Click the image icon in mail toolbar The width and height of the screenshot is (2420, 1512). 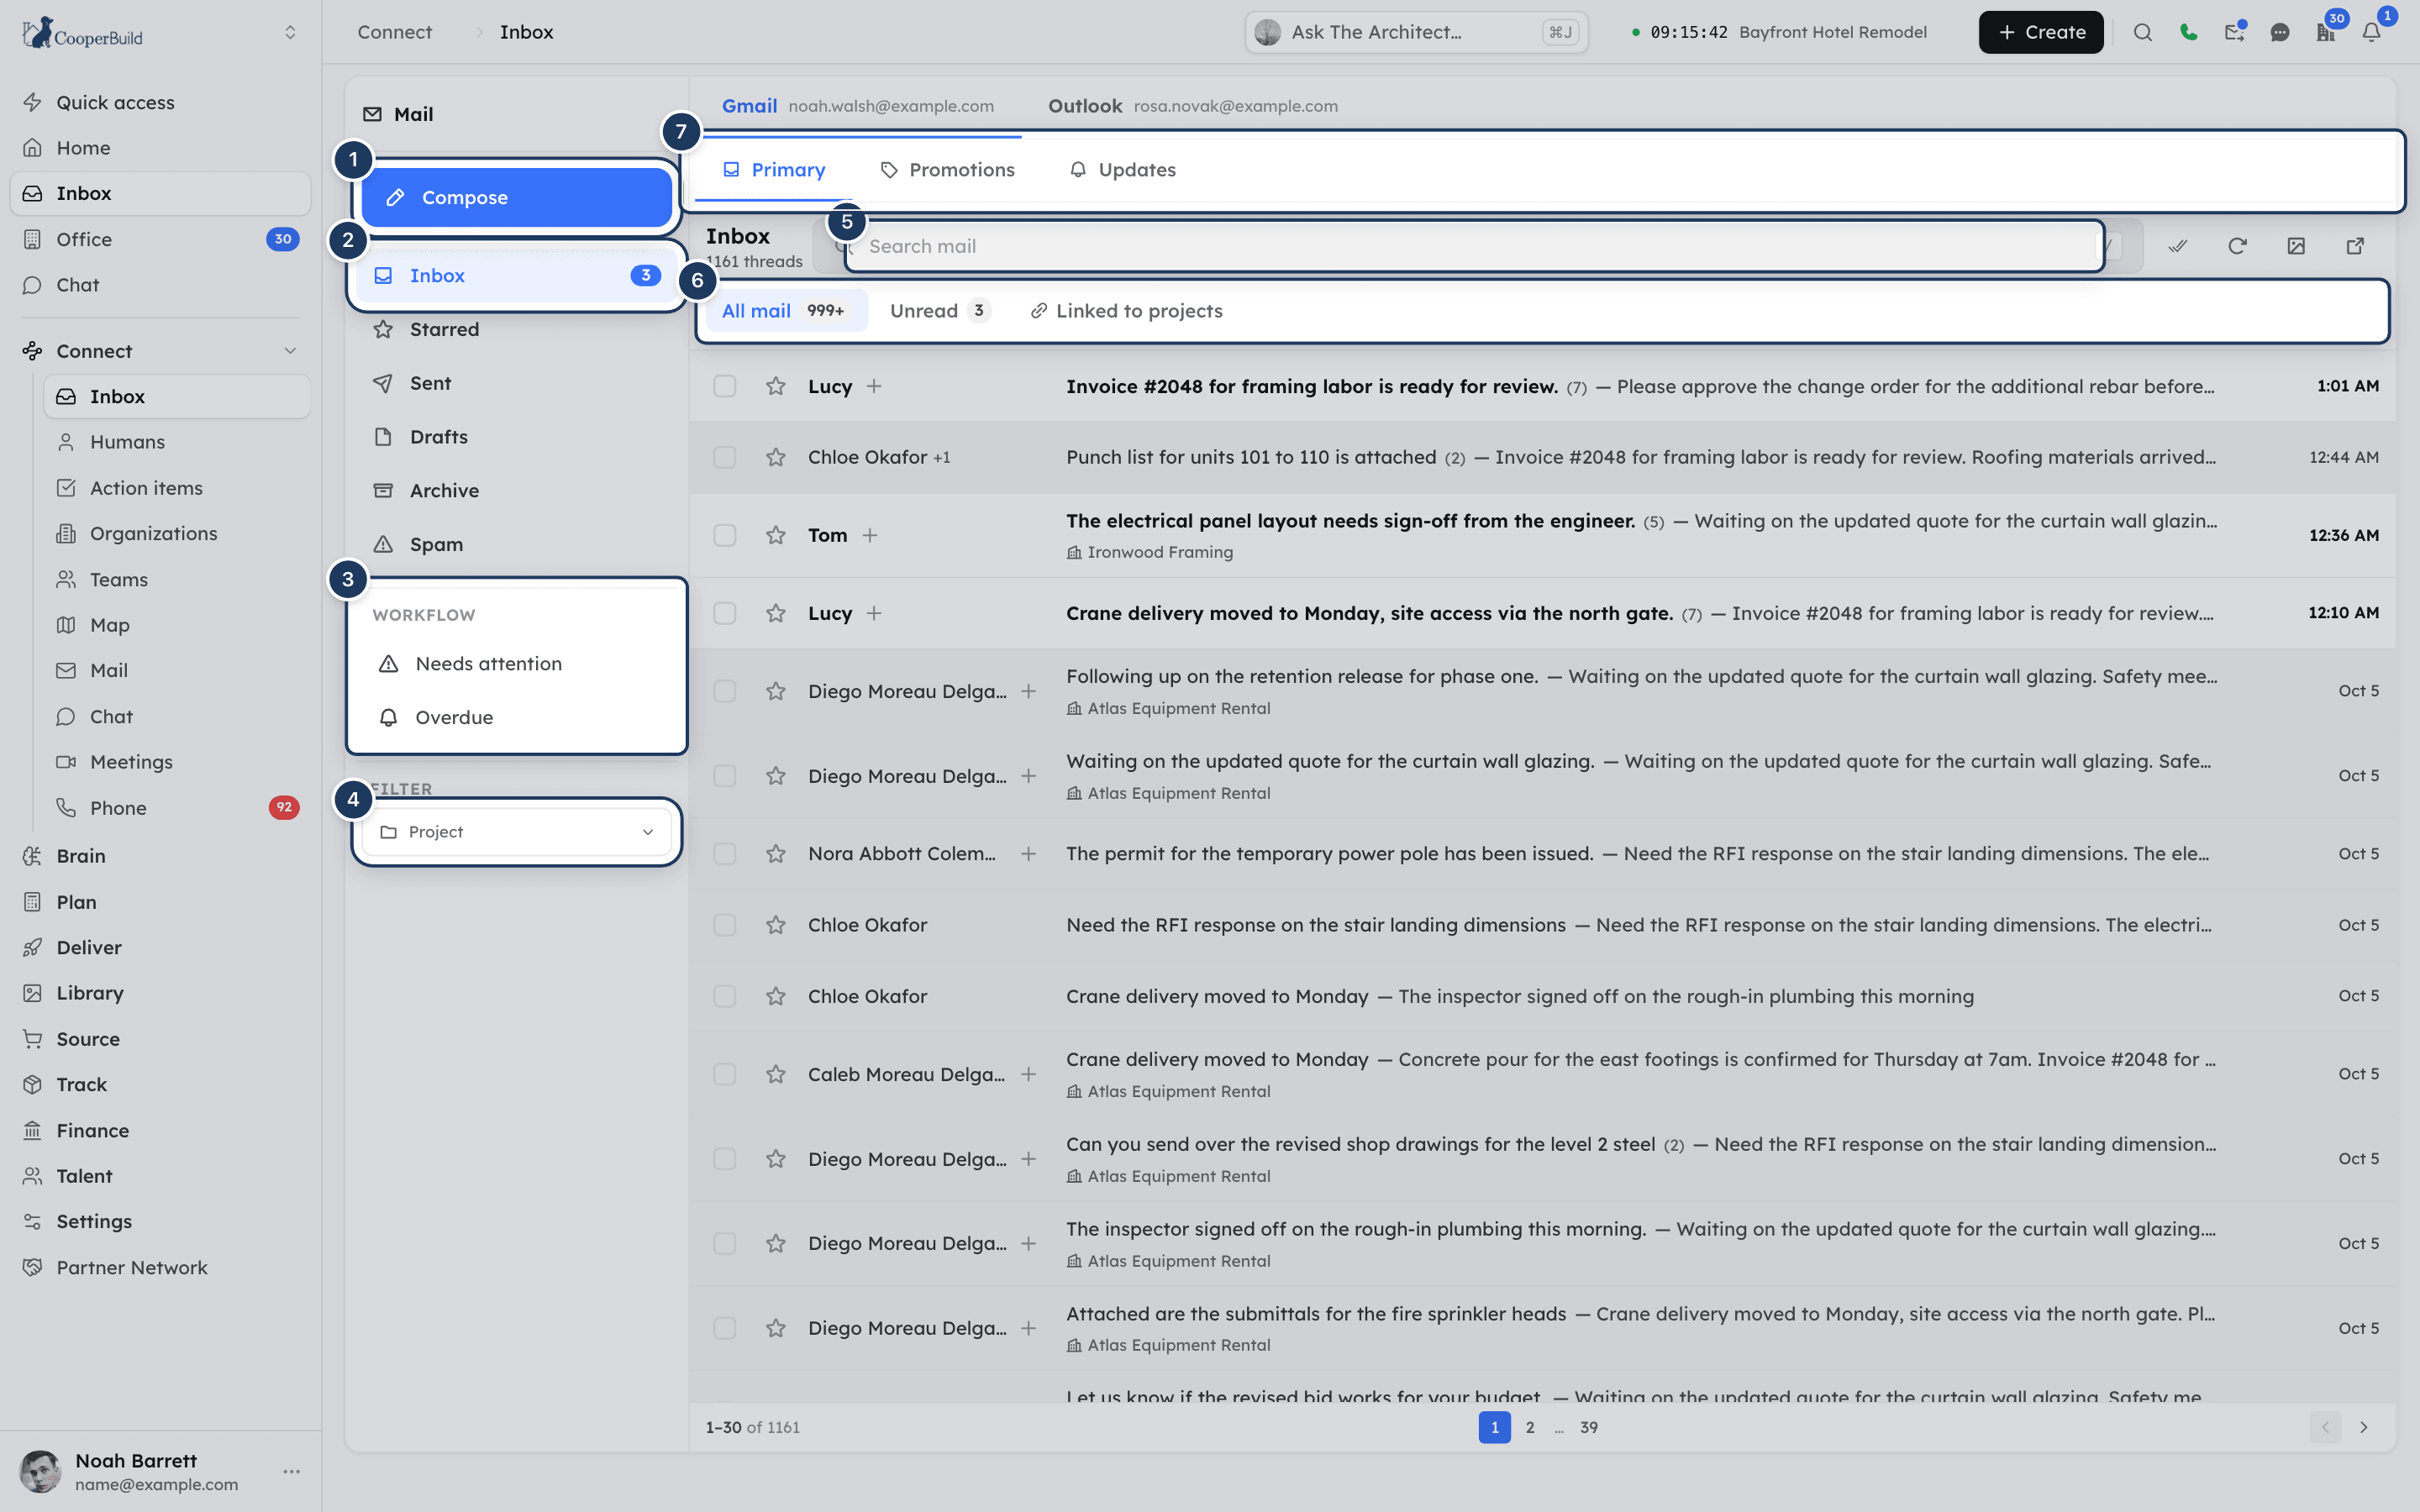click(x=2296, y=246)
